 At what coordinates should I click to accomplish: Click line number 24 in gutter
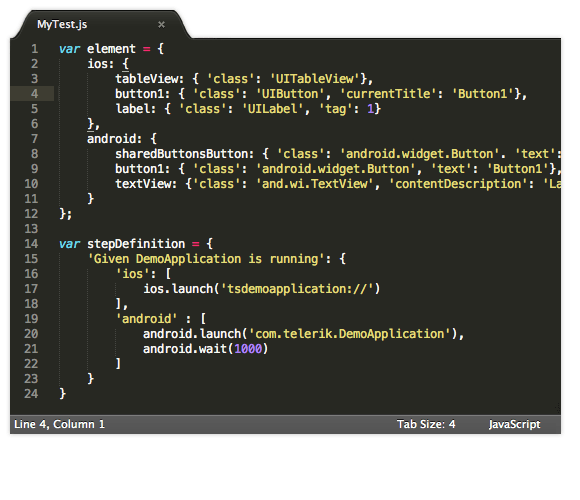[31, 393]
